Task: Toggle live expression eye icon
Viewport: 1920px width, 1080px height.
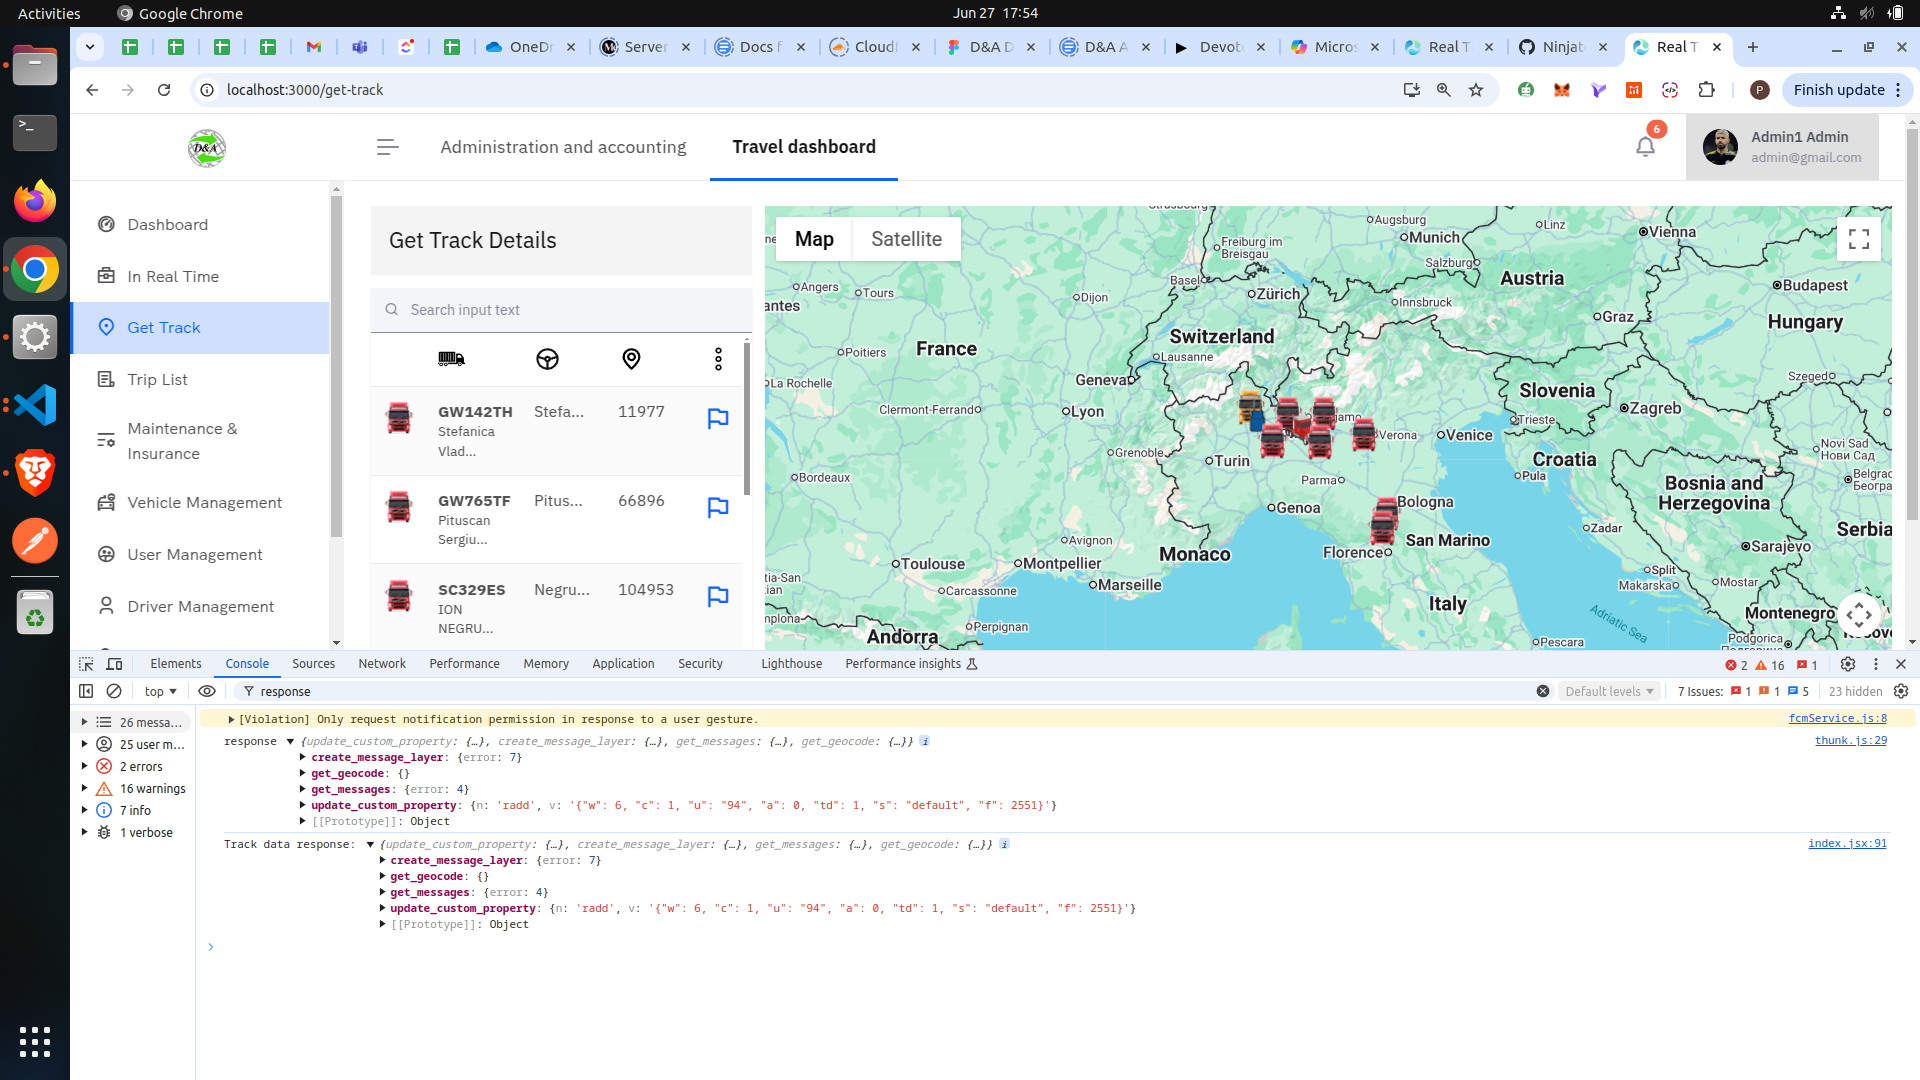Action: 207,691
